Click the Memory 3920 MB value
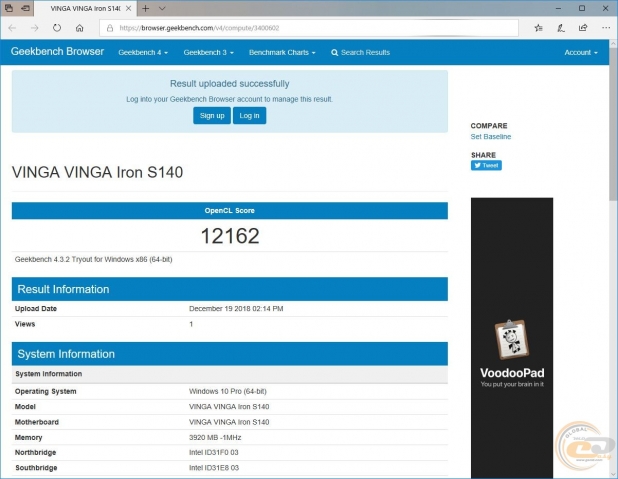The height and width of the screenshot is (479, 618). [215, 438]
